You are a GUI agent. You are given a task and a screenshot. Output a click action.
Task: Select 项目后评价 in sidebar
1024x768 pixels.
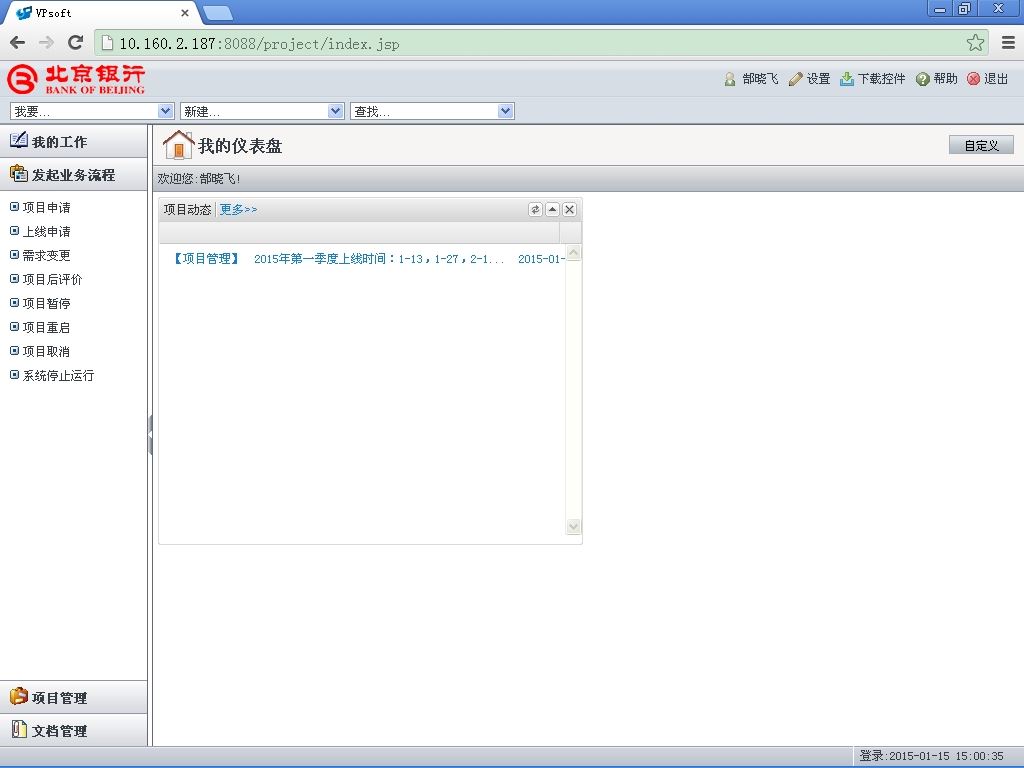52,280
